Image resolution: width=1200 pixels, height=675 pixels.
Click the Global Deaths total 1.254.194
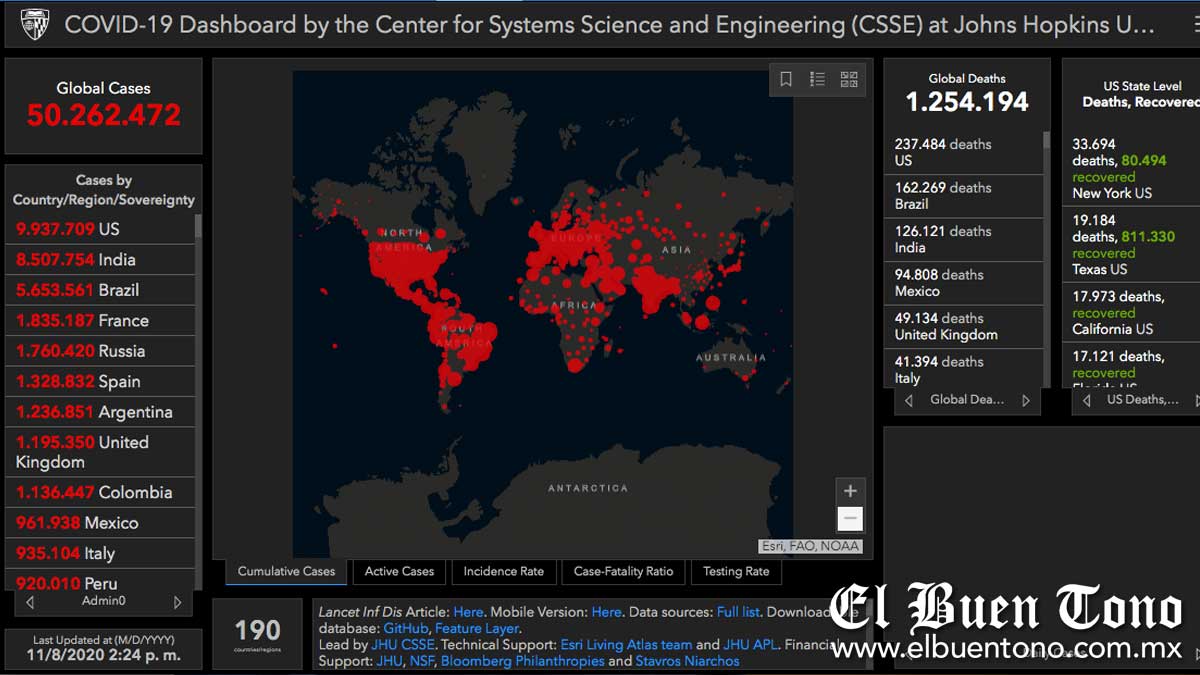point(967,102)
